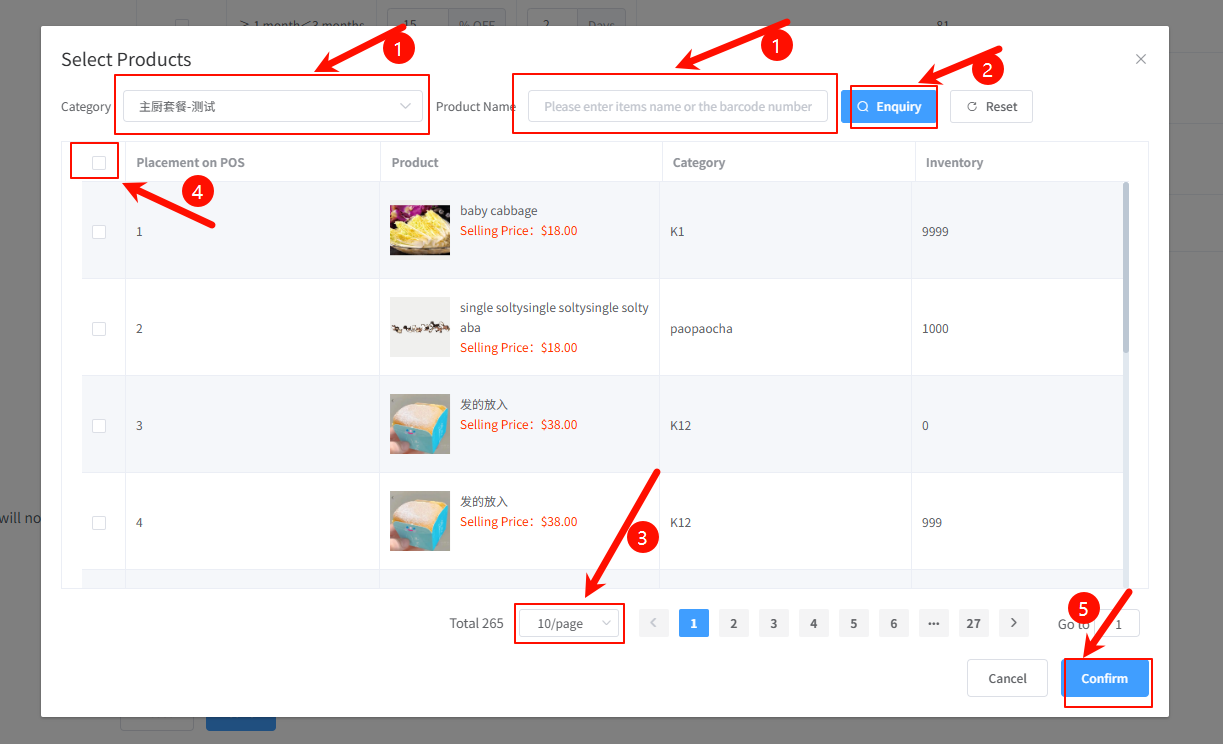Go to next page using right arrow
The height and width of the screenshot is (744, 1223).
pyautogui.click(x=1013, y=623)
